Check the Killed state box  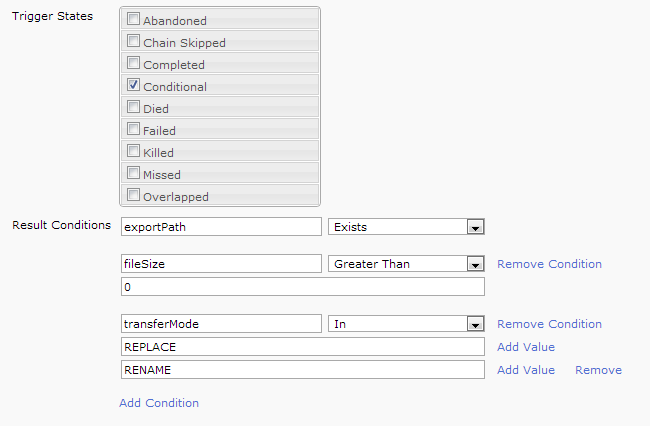[x=133, y=151]
